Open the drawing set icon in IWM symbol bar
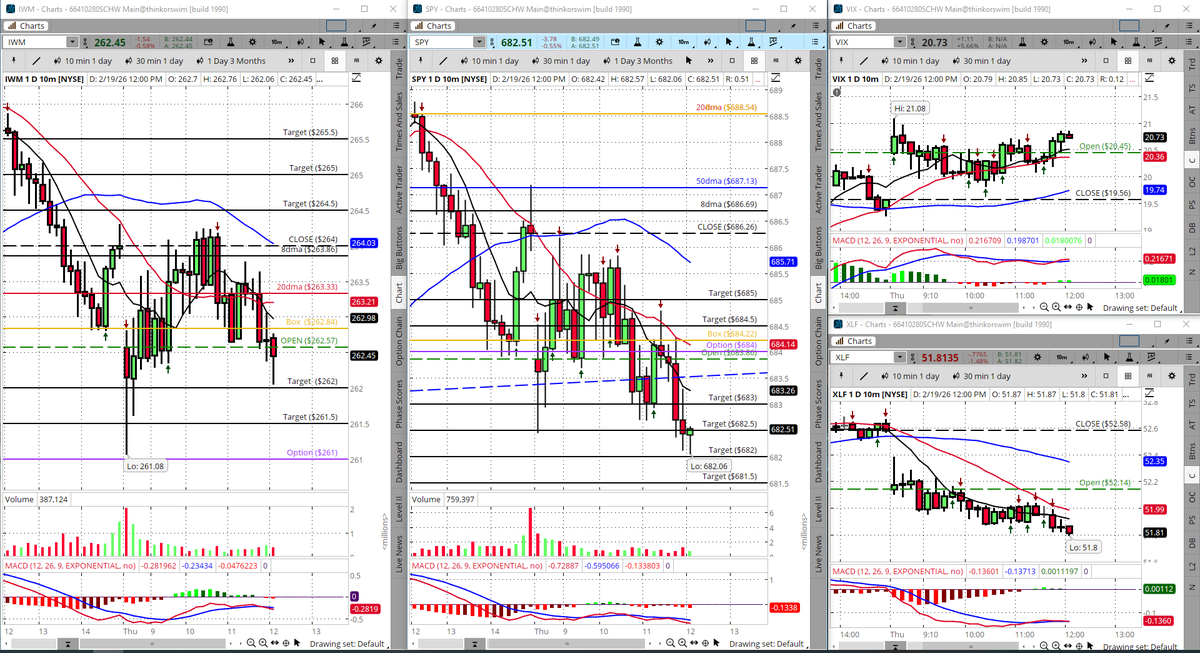The width and height of the screenshot is (1200, 653). (366, 42)
